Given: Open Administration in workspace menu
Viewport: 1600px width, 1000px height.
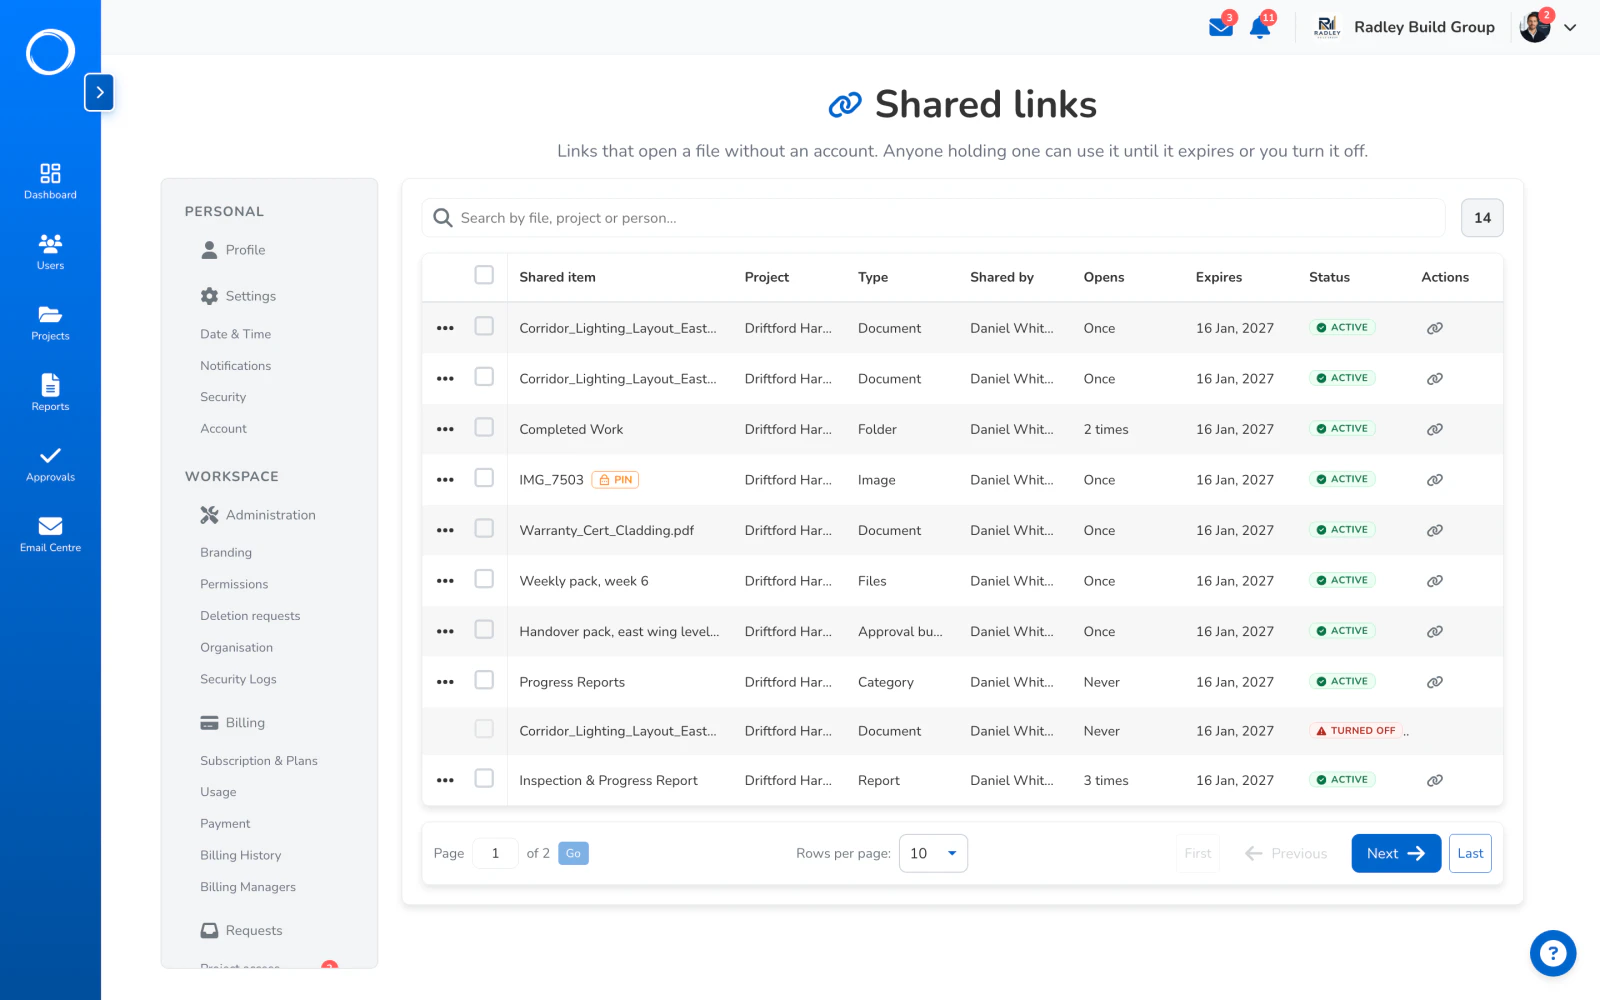Looking at the screenshot, I should (x=258, y=515).
